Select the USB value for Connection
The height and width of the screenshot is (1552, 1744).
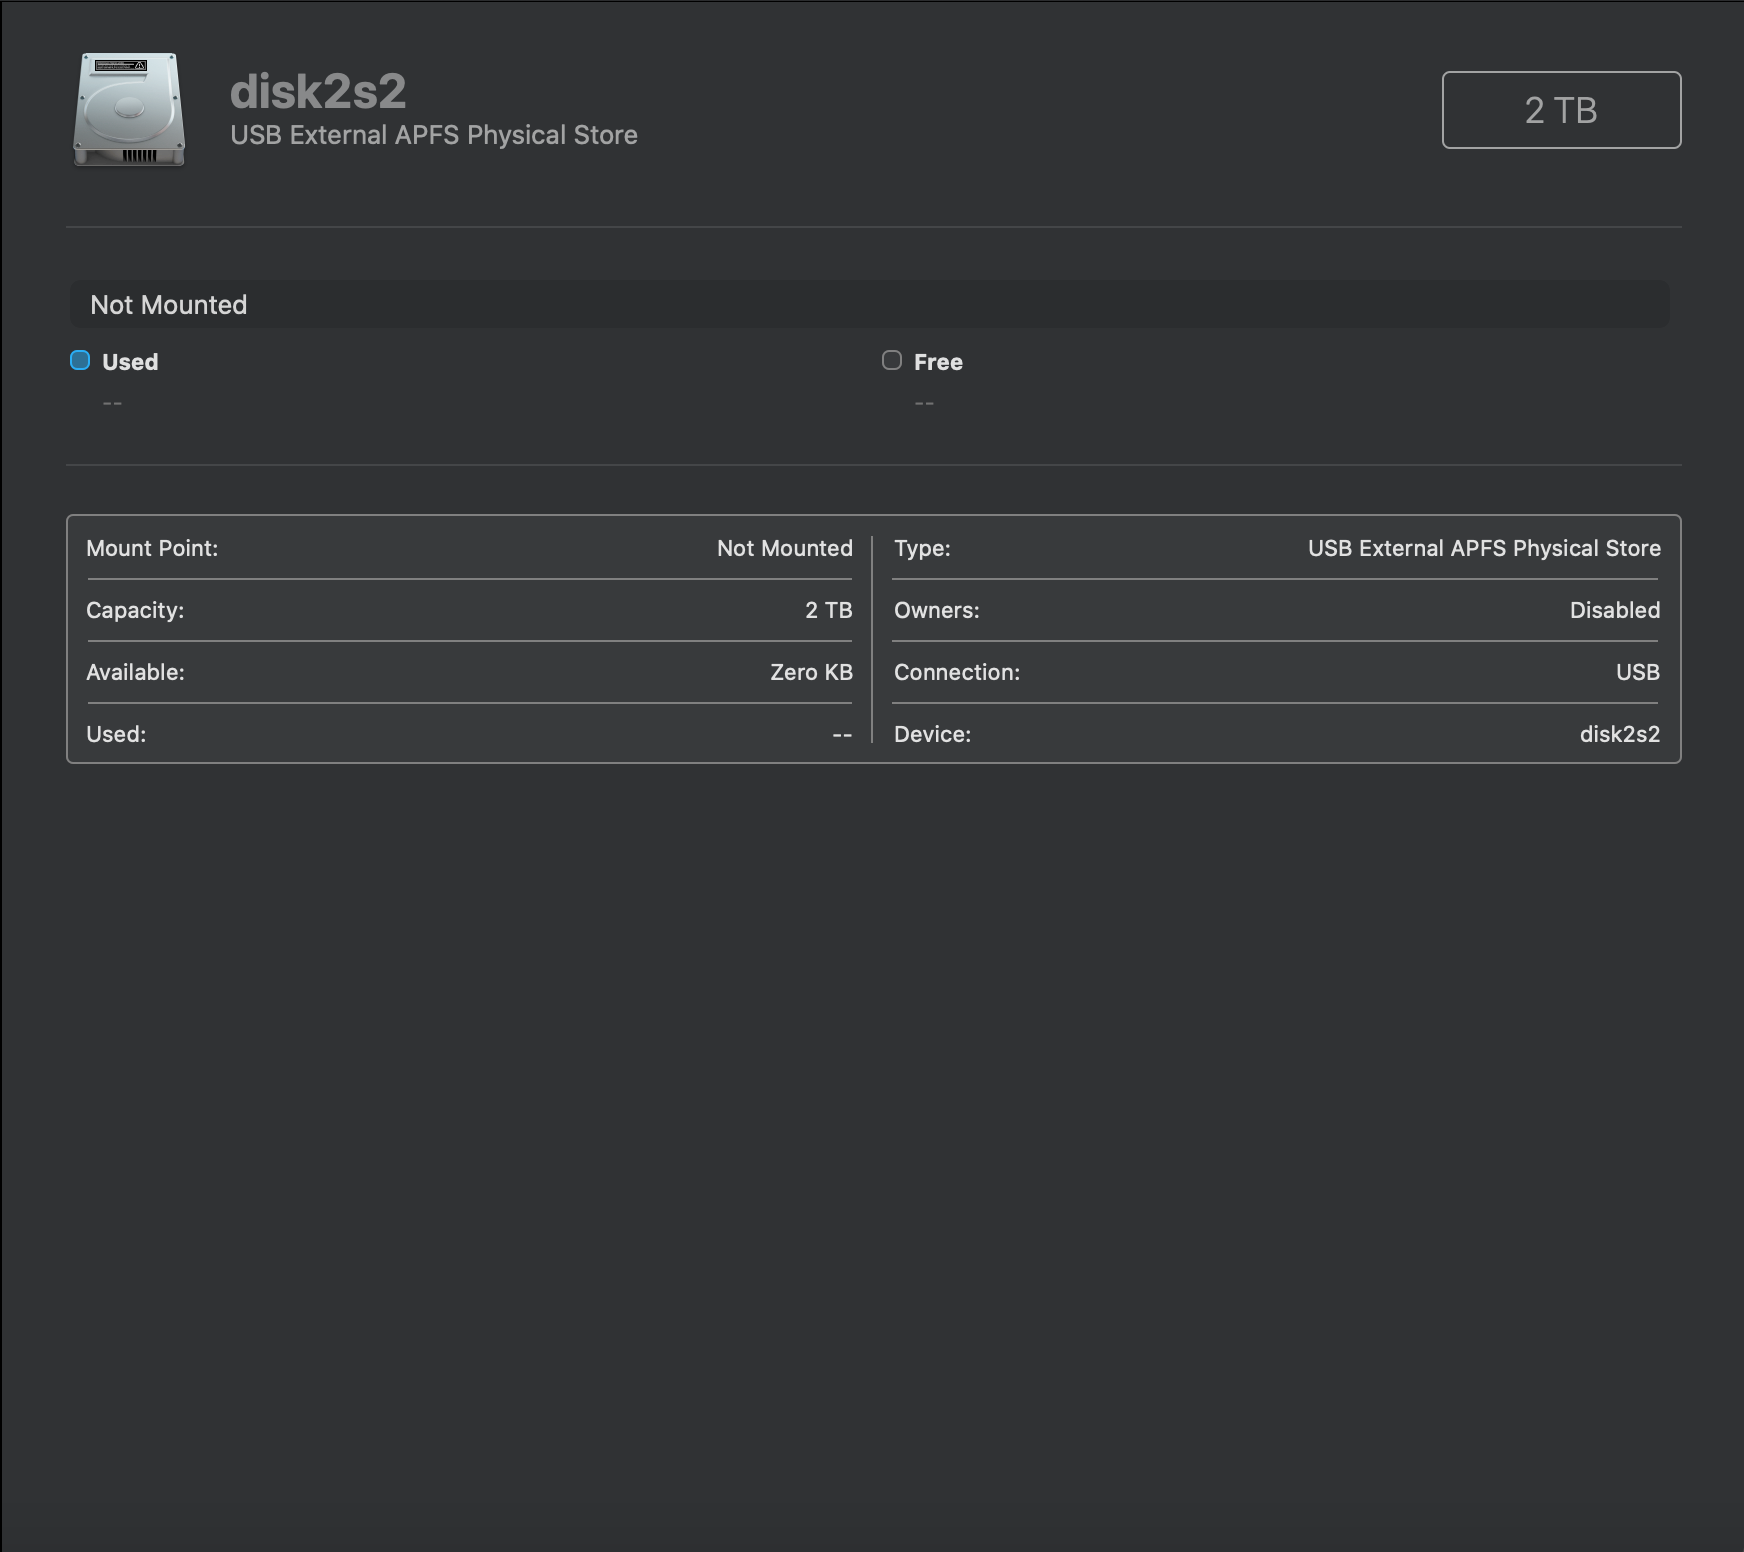tap(1638, 672)
